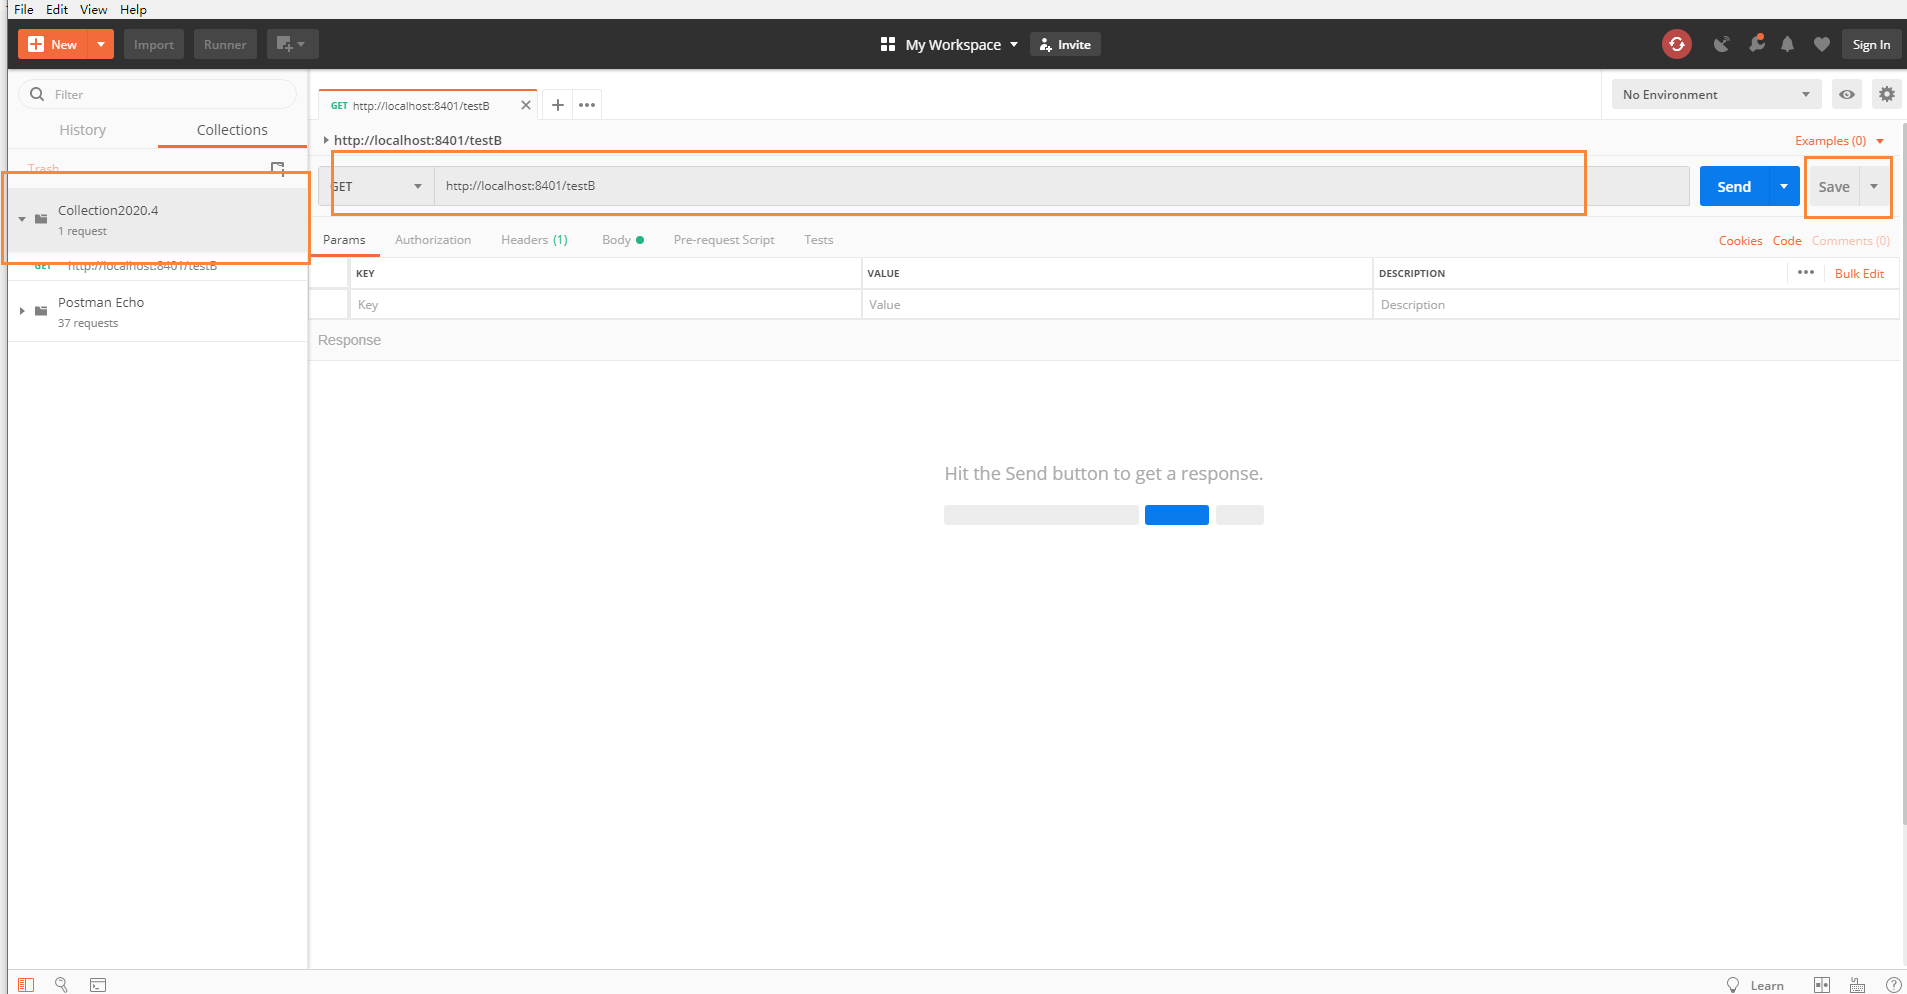Switch to the History tab
This screenshot has height=994, width=1907.
click(x=82, y=129)
